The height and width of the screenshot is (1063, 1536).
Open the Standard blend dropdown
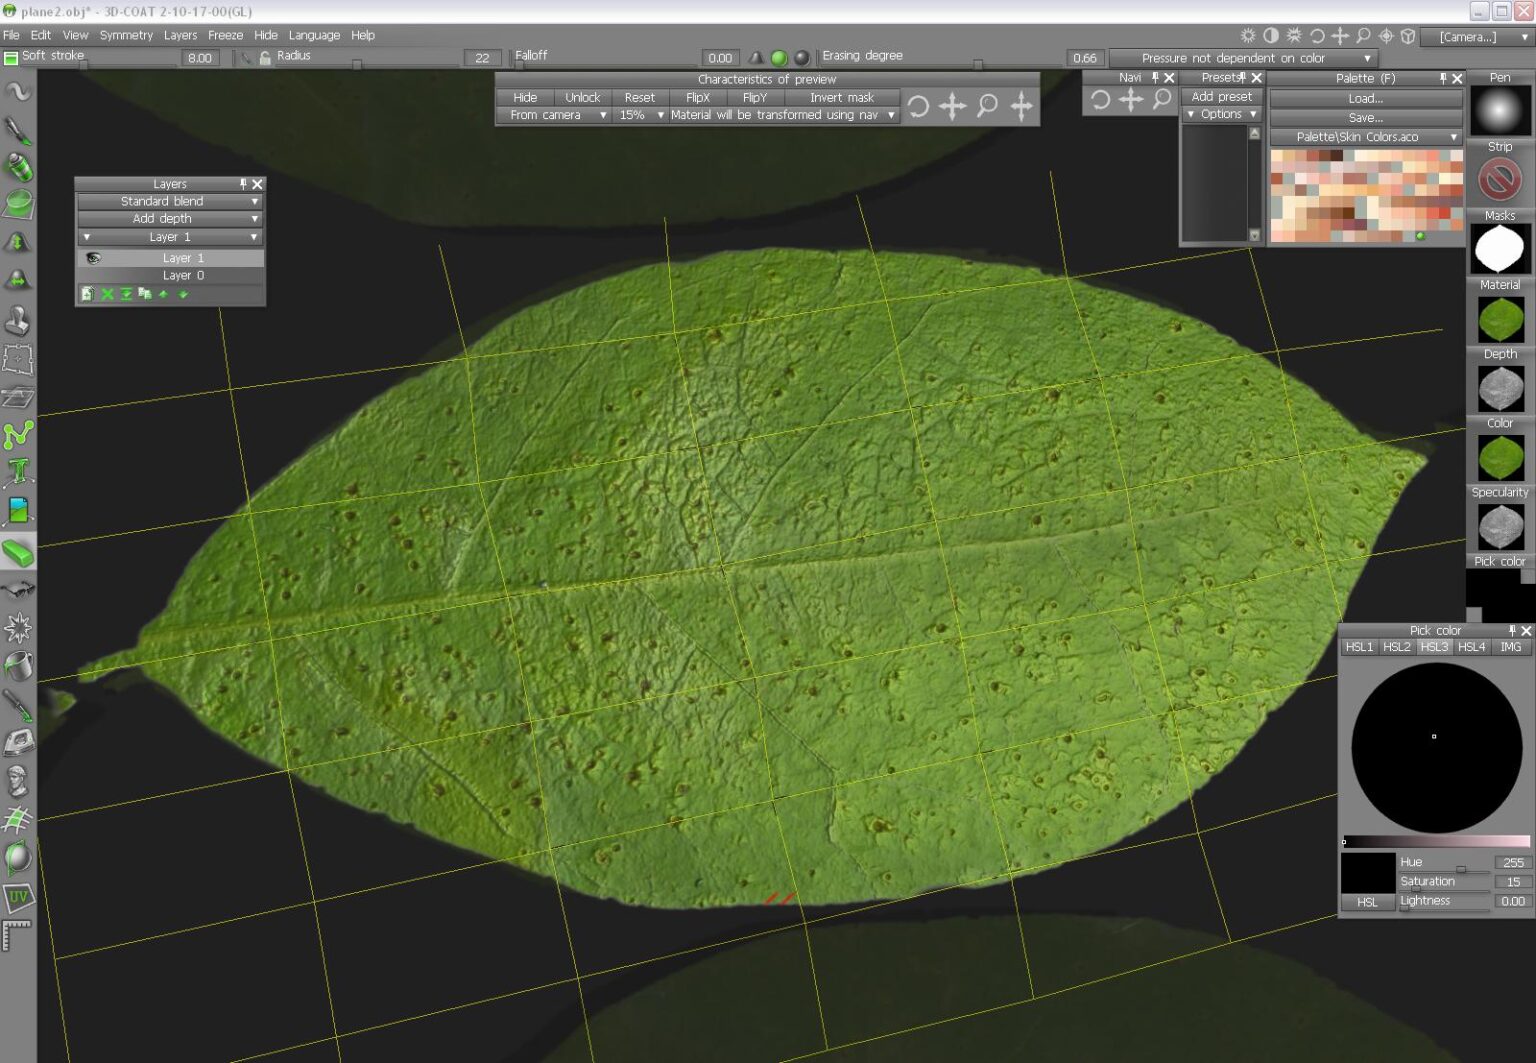(x=170, y=201)
